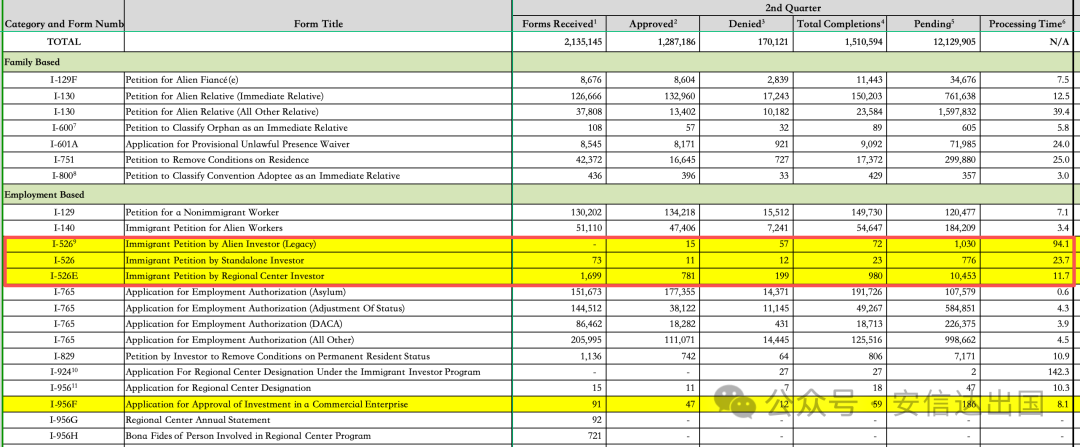This screenshot has width=1080, height=447.
Task: Click the 'I-526E' form number cell
Action: pos(63,276)
